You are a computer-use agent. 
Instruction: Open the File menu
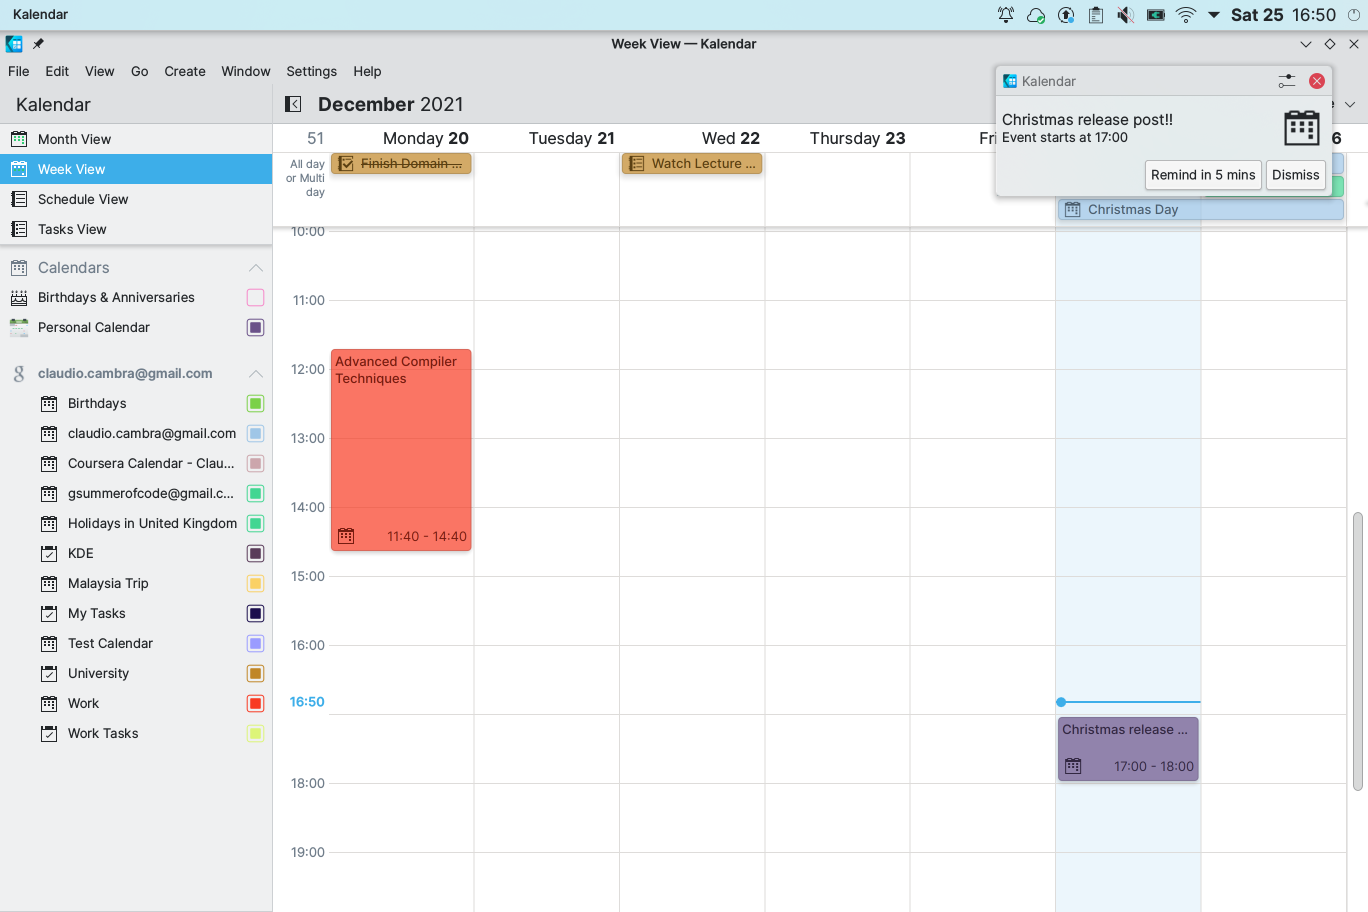pos(19,71)
